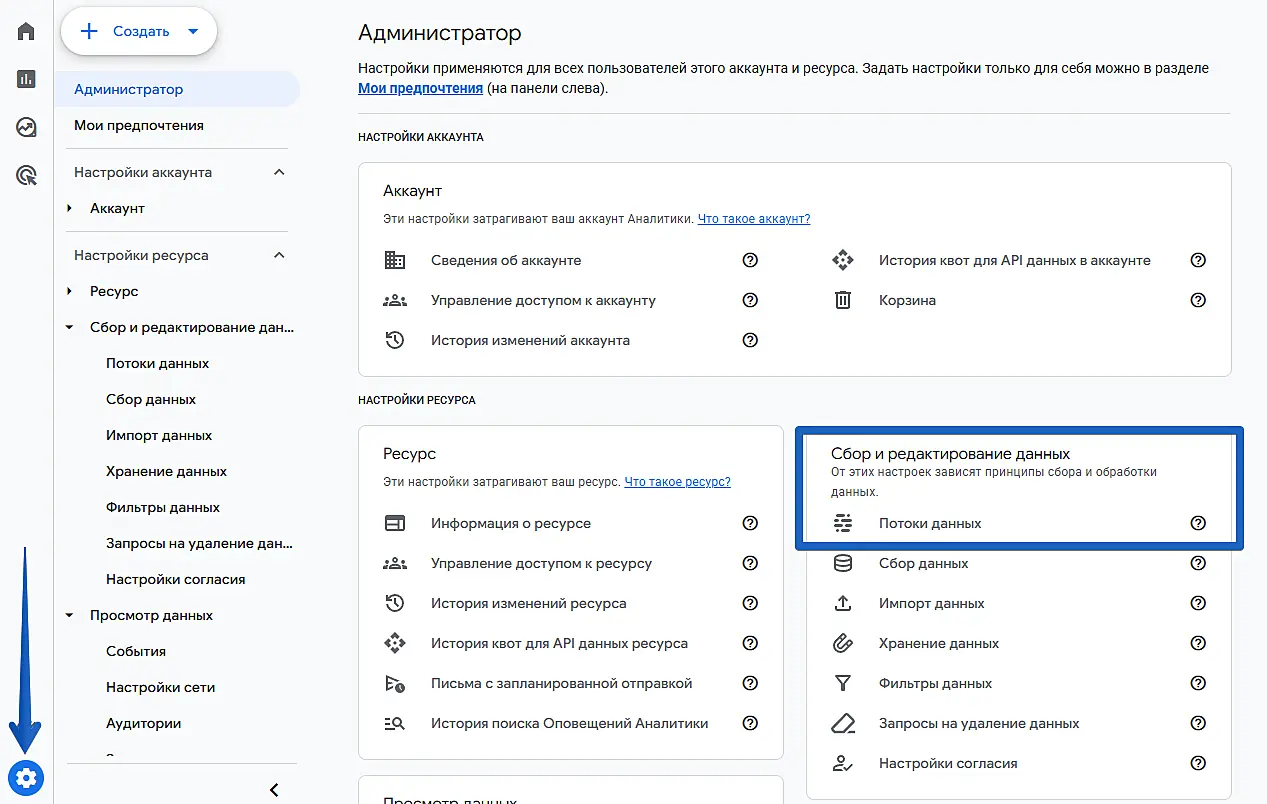Open Фильтры данных in the sidebar
This screenshot has height=804, width=1267.
(163, 507)
